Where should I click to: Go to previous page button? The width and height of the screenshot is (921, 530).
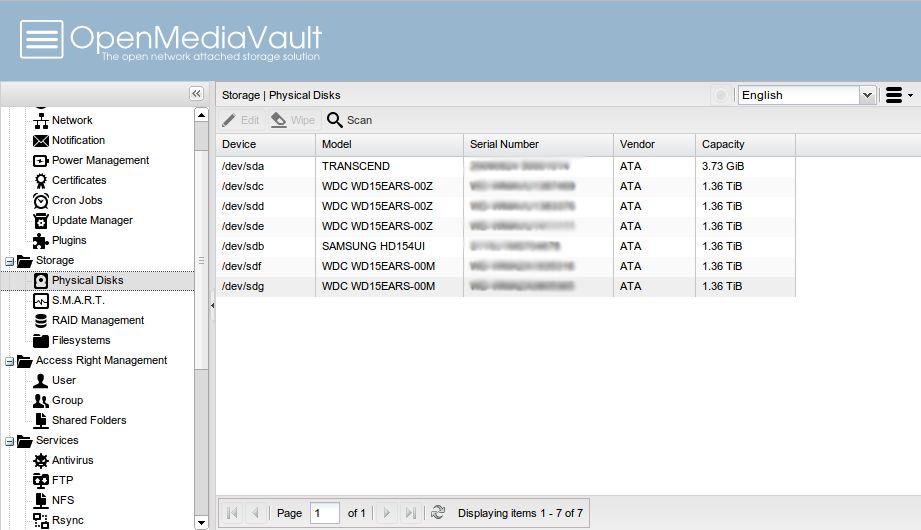tap(255, 513)
